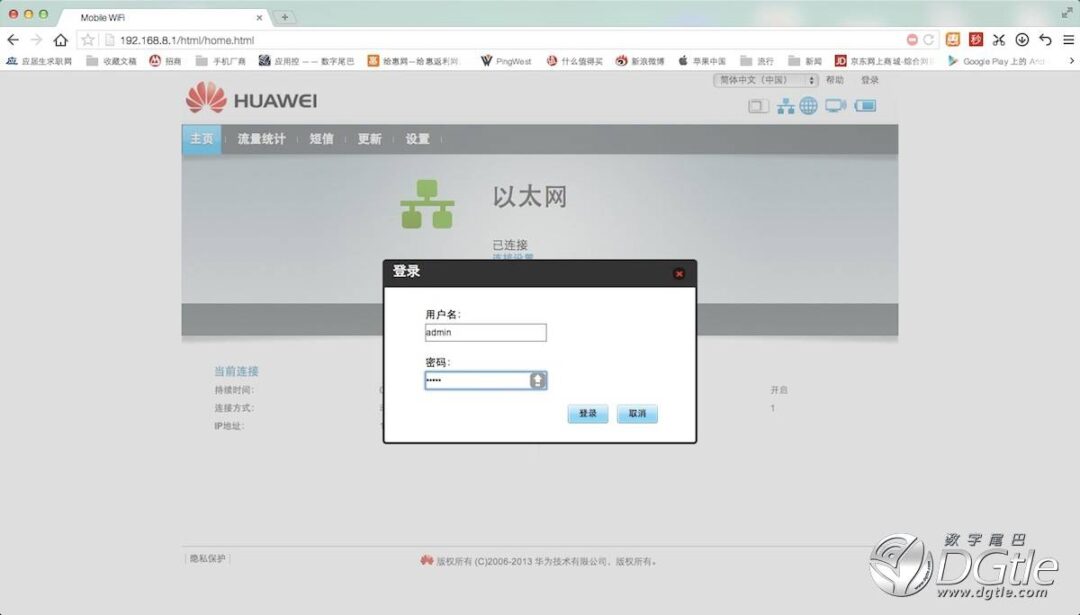Click the caps lock indicator in password field
Image resolution: width=1080 pixels, height=615 pixels.
tap(537, 380)
